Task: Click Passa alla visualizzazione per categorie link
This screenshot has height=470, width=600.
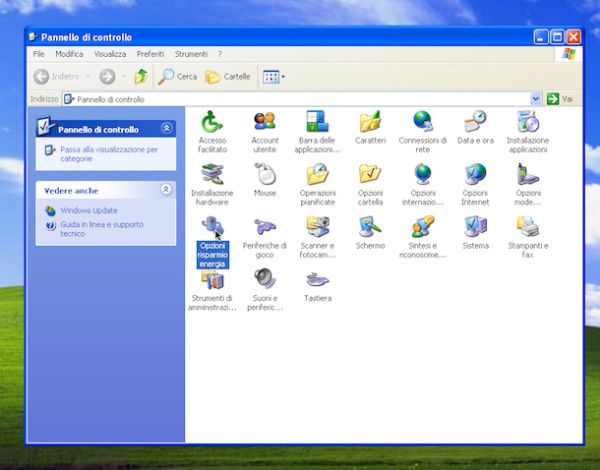Action: pyautogui.click(x=108, y=153)
